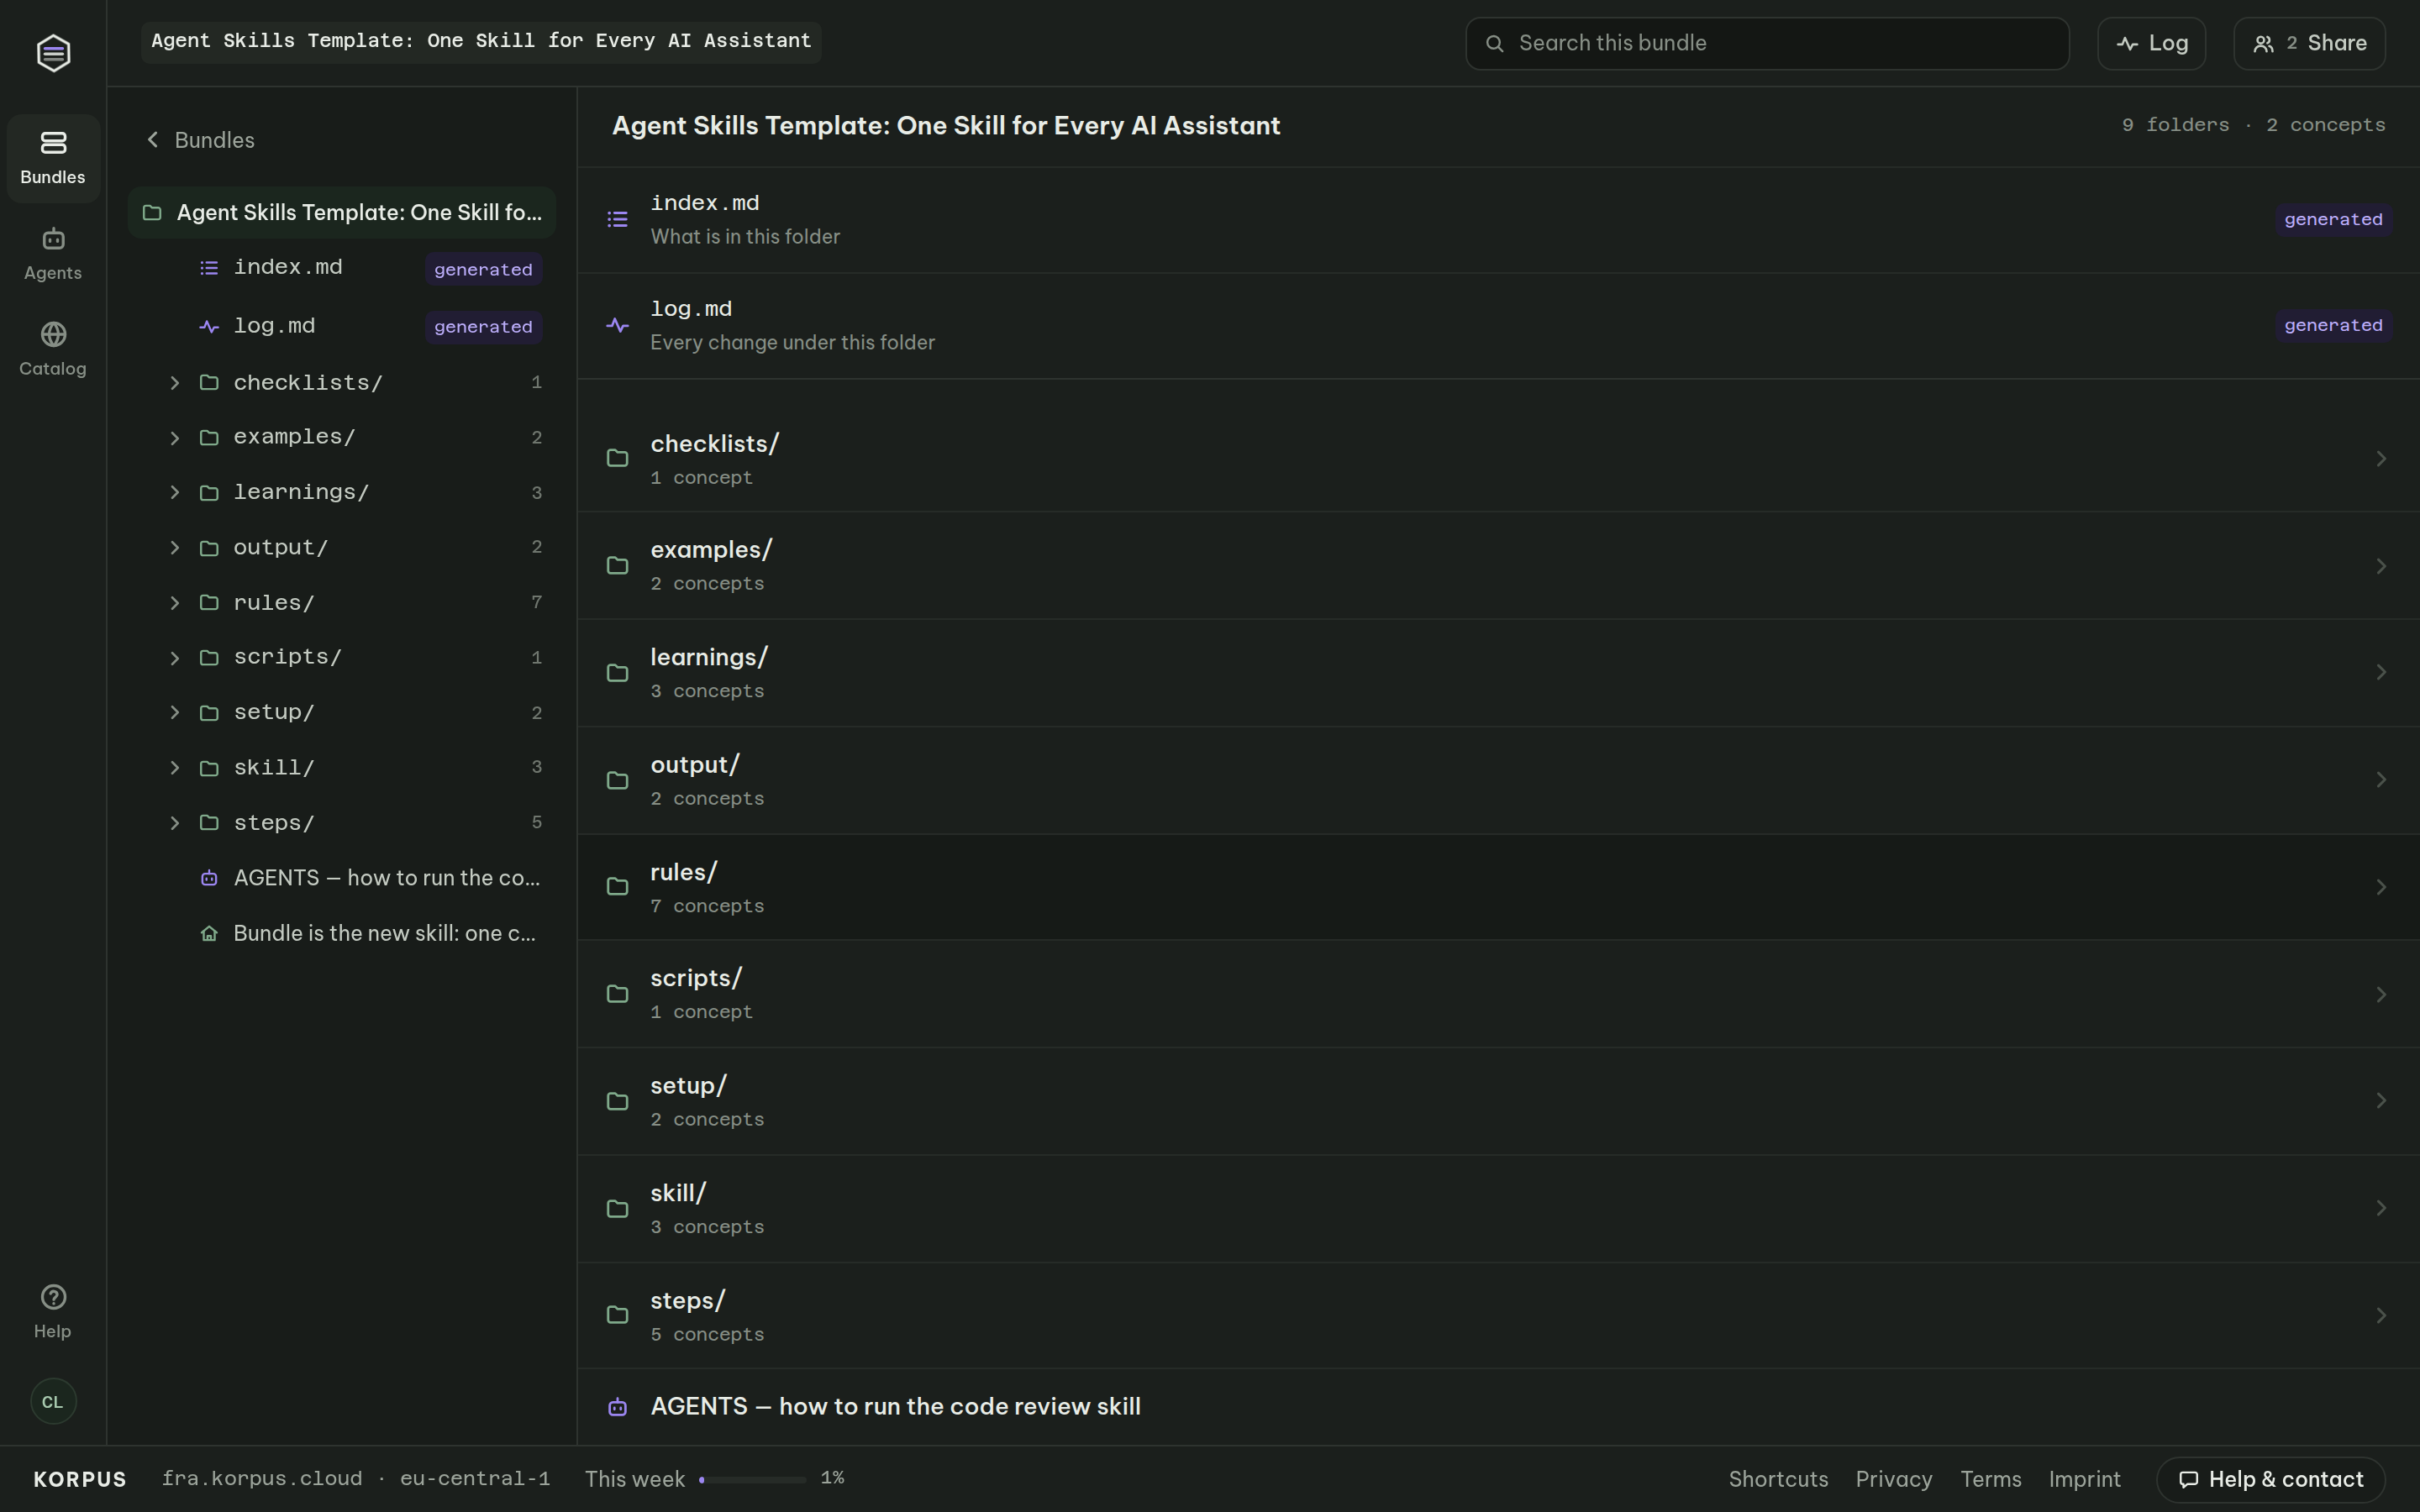Screen dimensions: 2420x1512
Task: Open the Help question mark icon
Action: [53, 1297]
